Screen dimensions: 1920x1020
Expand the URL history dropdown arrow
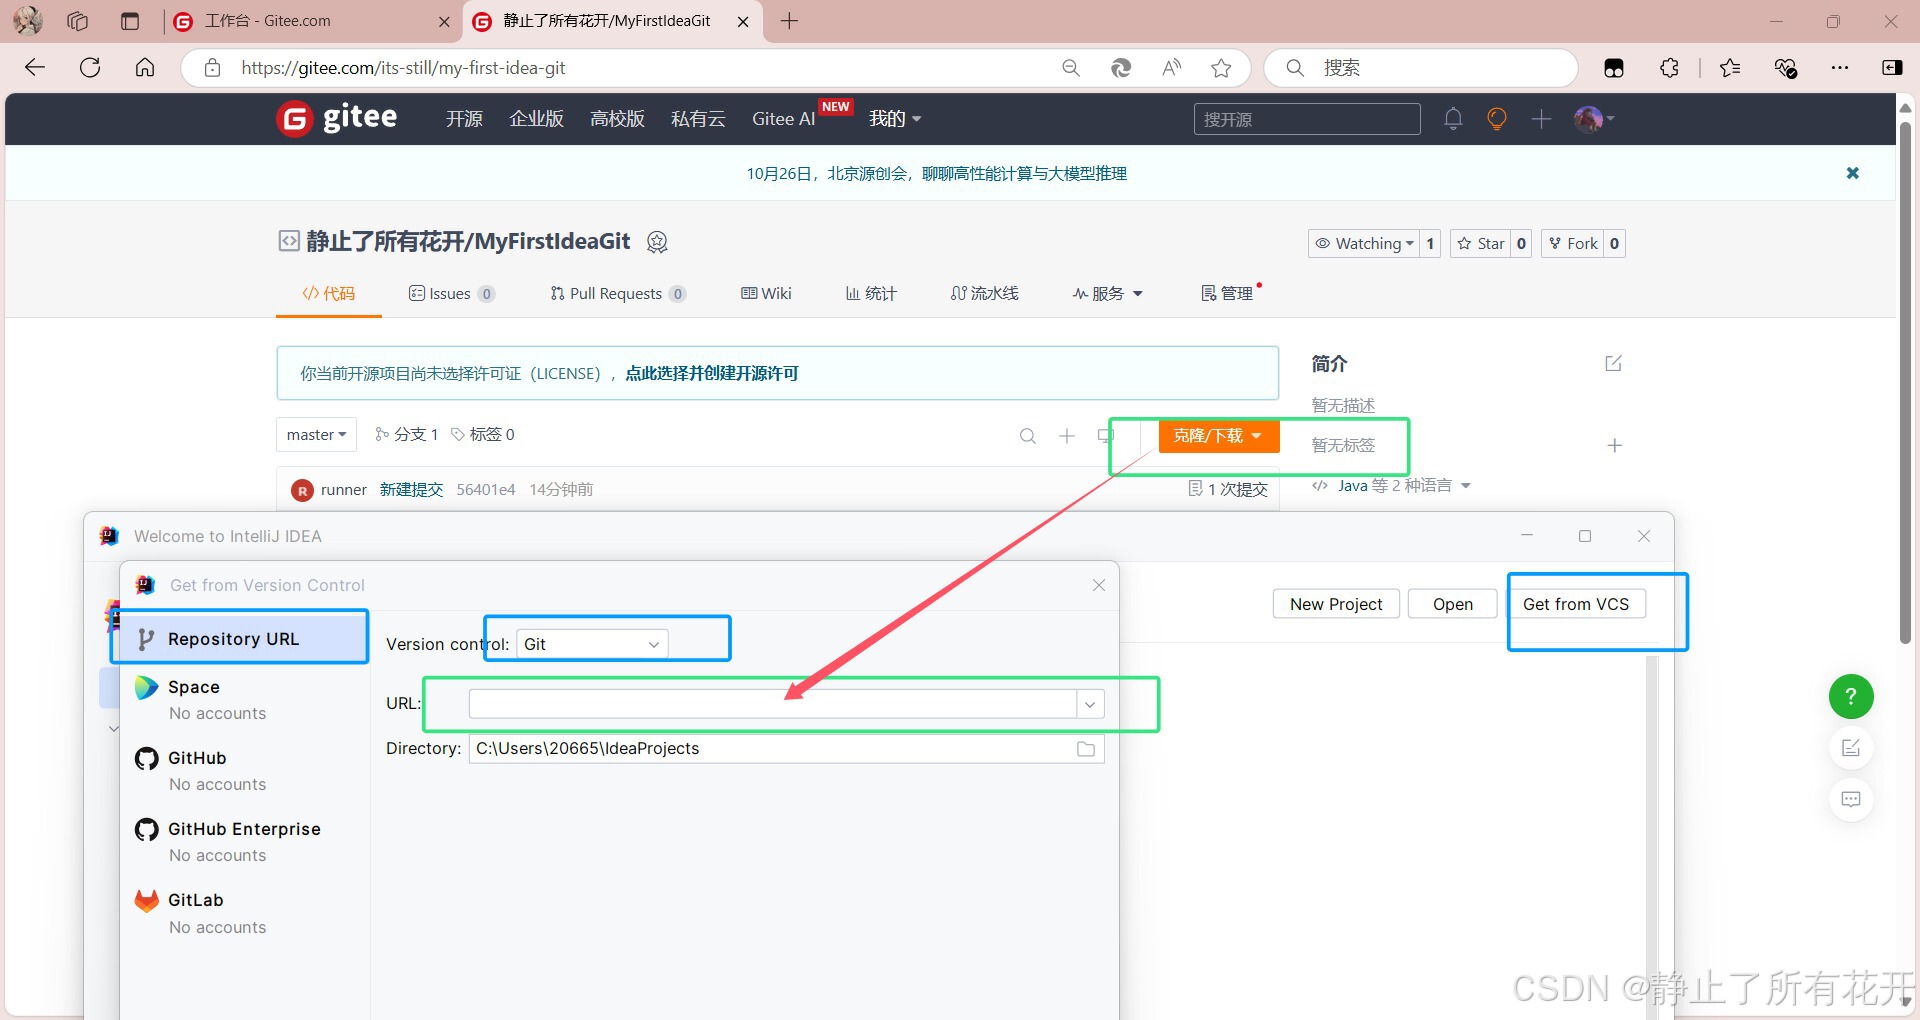pos(1090,704)
